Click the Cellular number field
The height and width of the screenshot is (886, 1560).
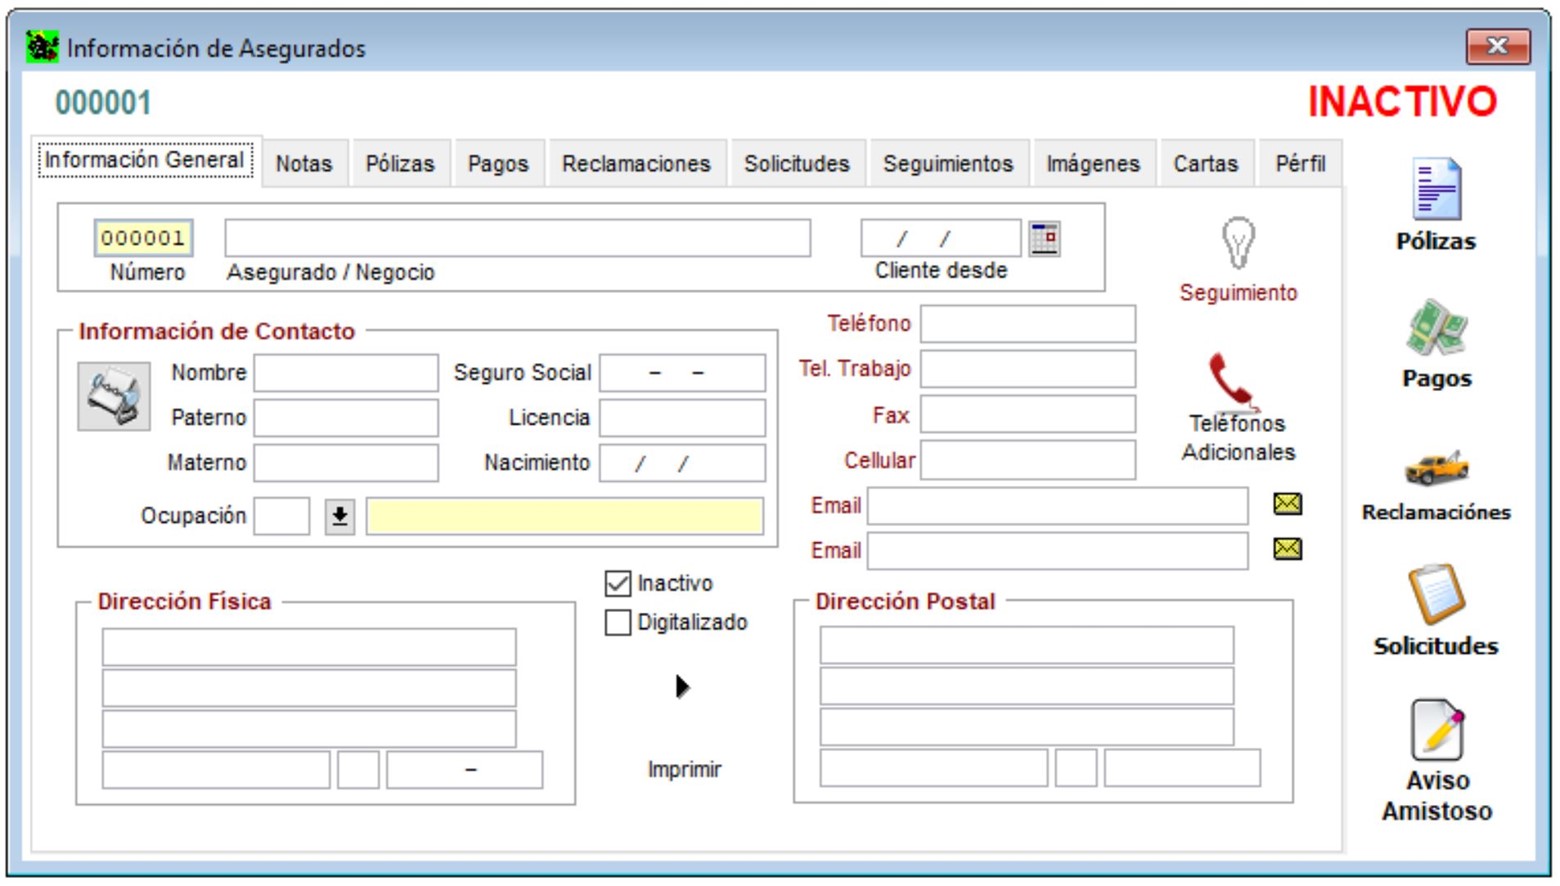[1028, 460]
